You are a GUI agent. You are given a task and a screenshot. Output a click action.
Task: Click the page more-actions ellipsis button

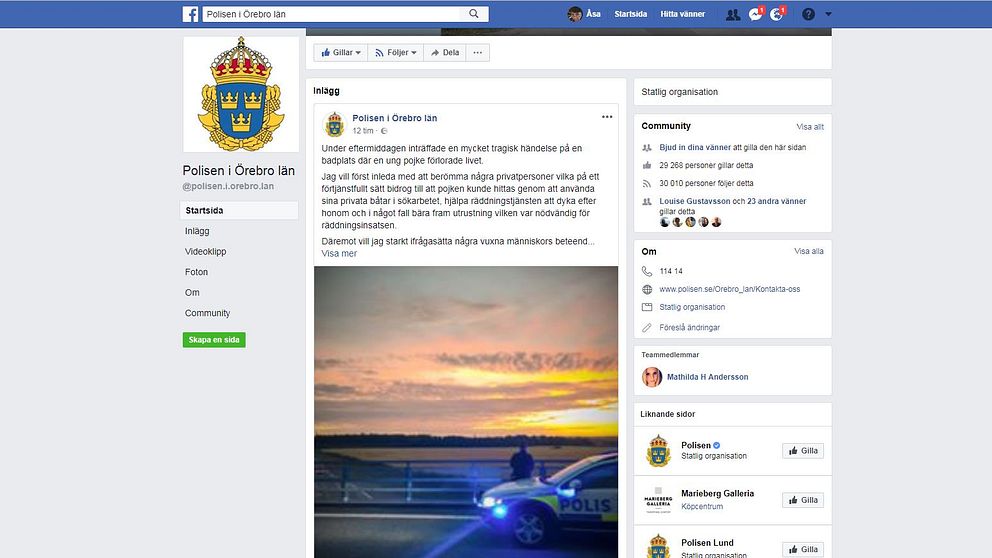[478, 53]
